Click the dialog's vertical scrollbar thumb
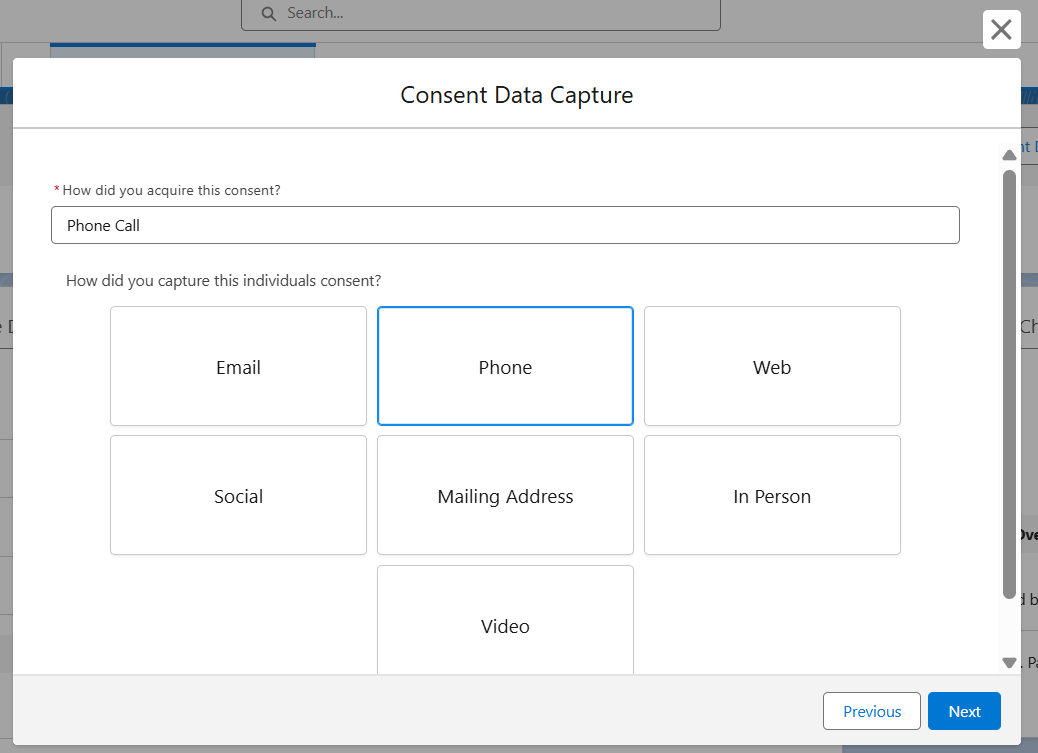 click(x=1009, y=384)
